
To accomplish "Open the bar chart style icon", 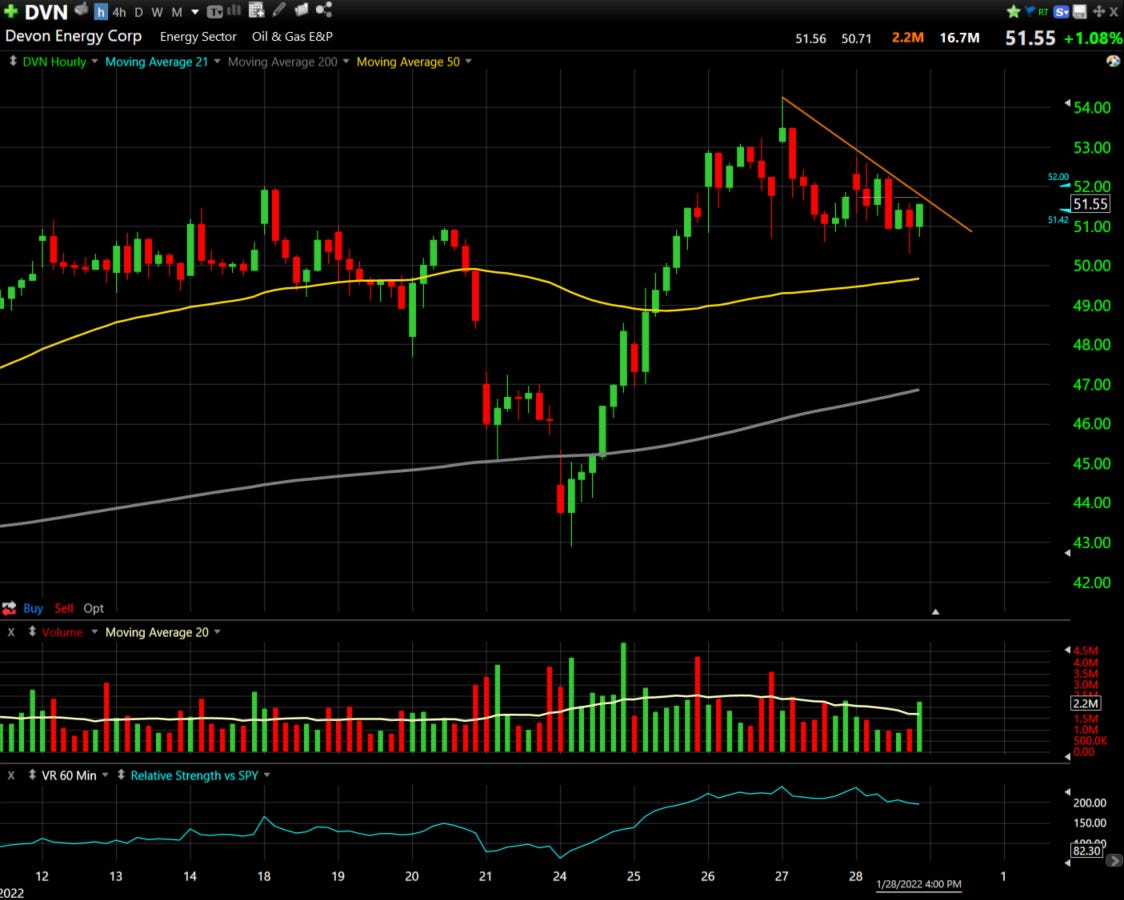I will point(234,10).
